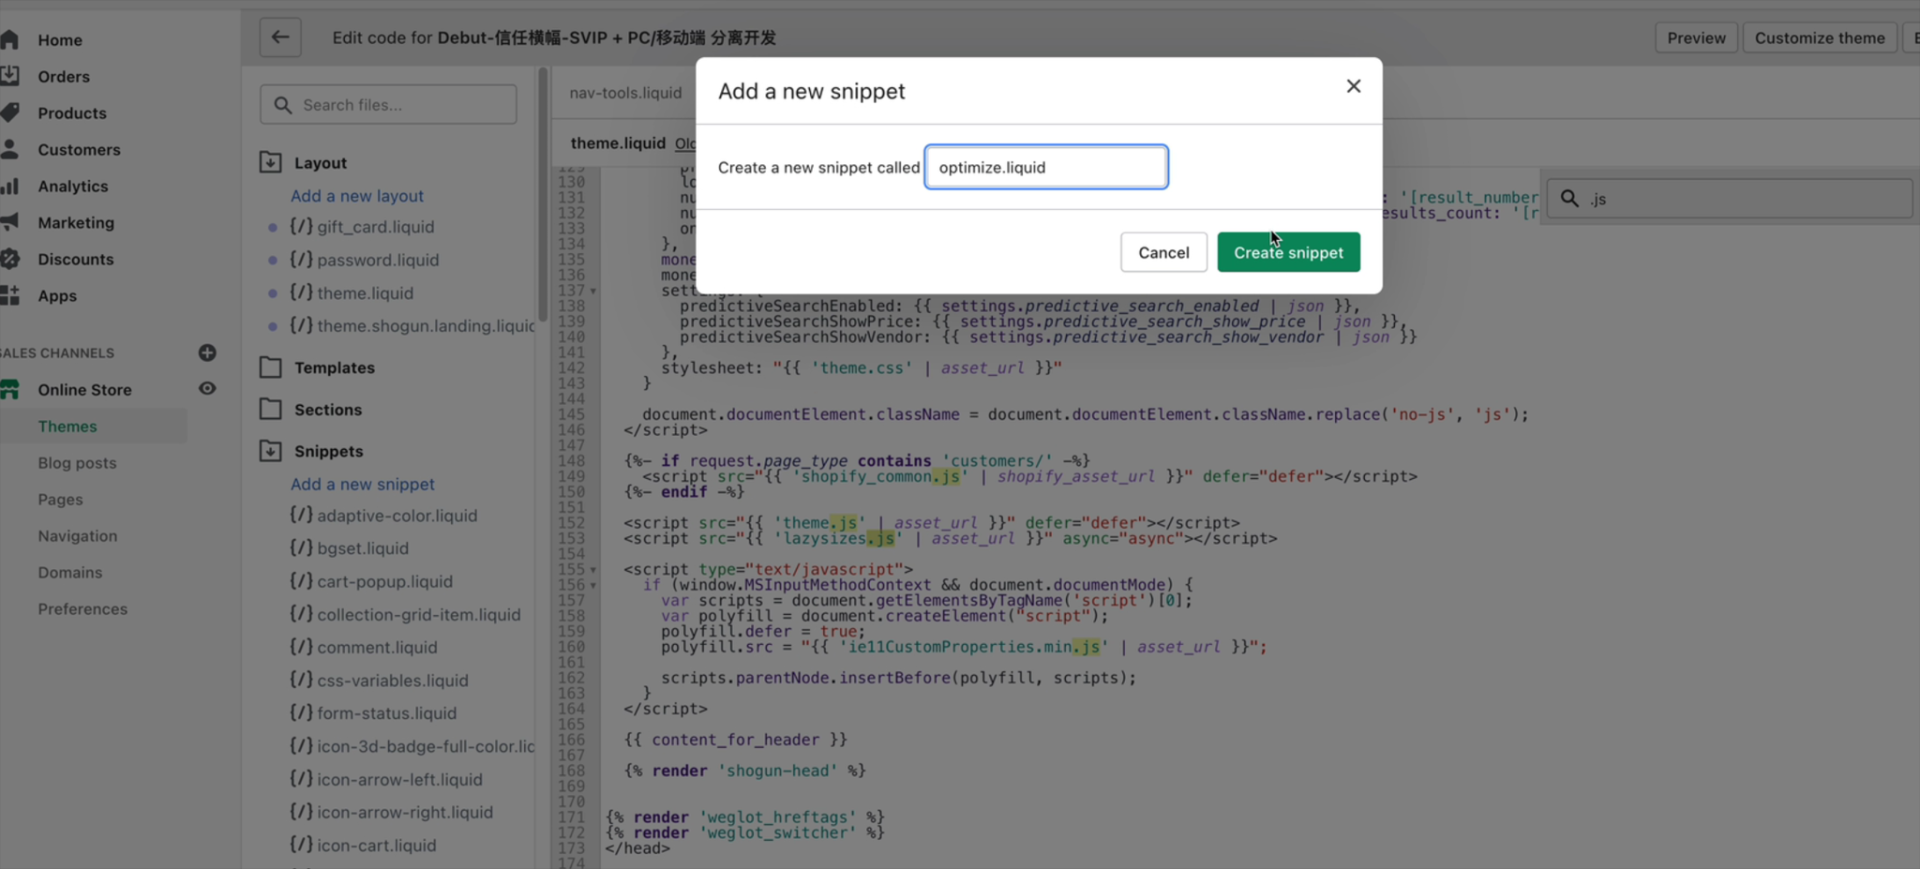This screenshot has width=1920, height=869.
Task: Click Add a new layout link
Action: pyautogui.click(x=357, y=196)
